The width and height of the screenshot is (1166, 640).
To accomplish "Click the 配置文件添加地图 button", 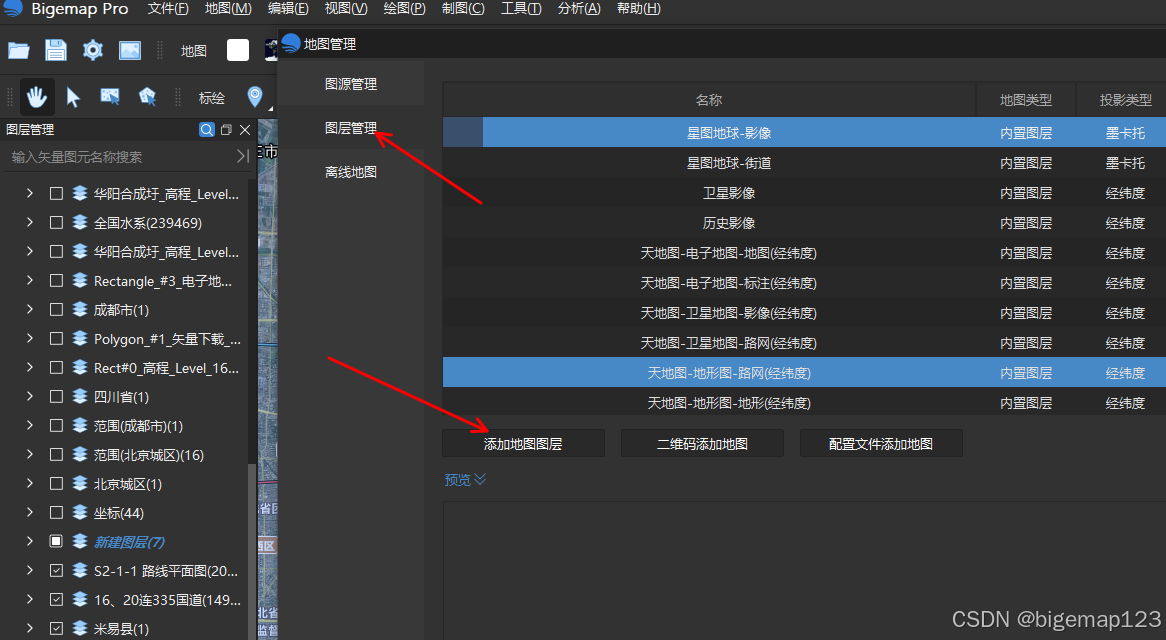I will (x=881, y=444).
